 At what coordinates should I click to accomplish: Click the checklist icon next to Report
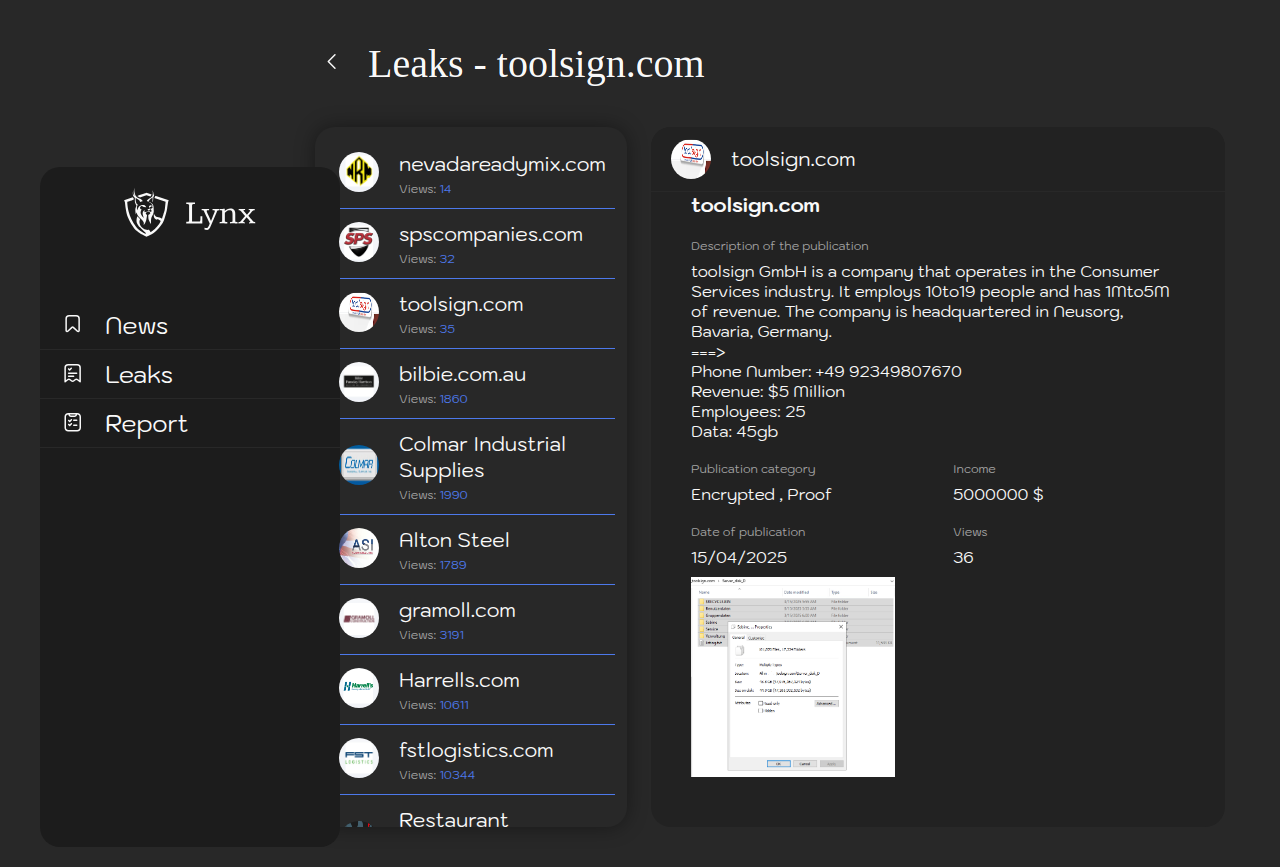73,423
